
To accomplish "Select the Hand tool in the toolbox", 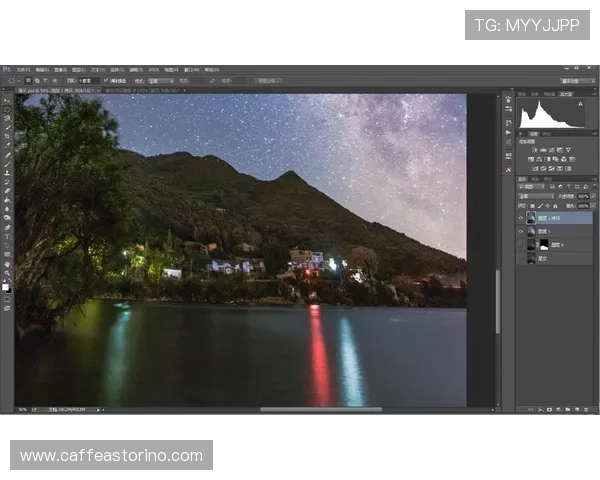I will [x=7, y=263].
